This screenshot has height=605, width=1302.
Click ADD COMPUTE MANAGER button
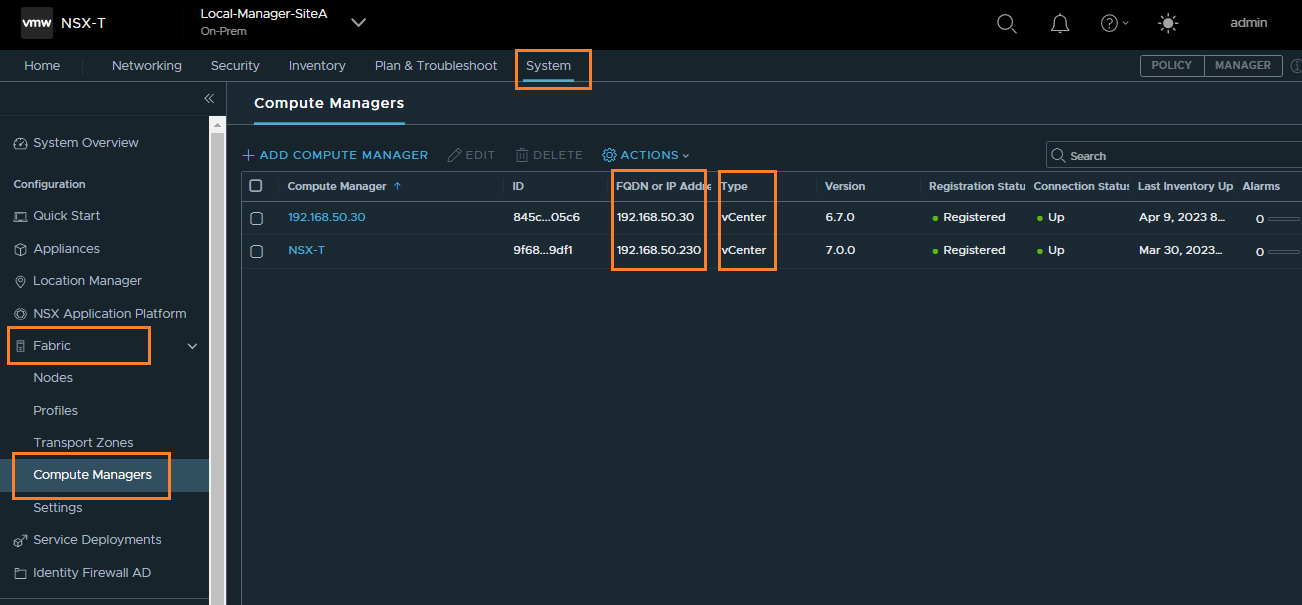click(335, 155)
